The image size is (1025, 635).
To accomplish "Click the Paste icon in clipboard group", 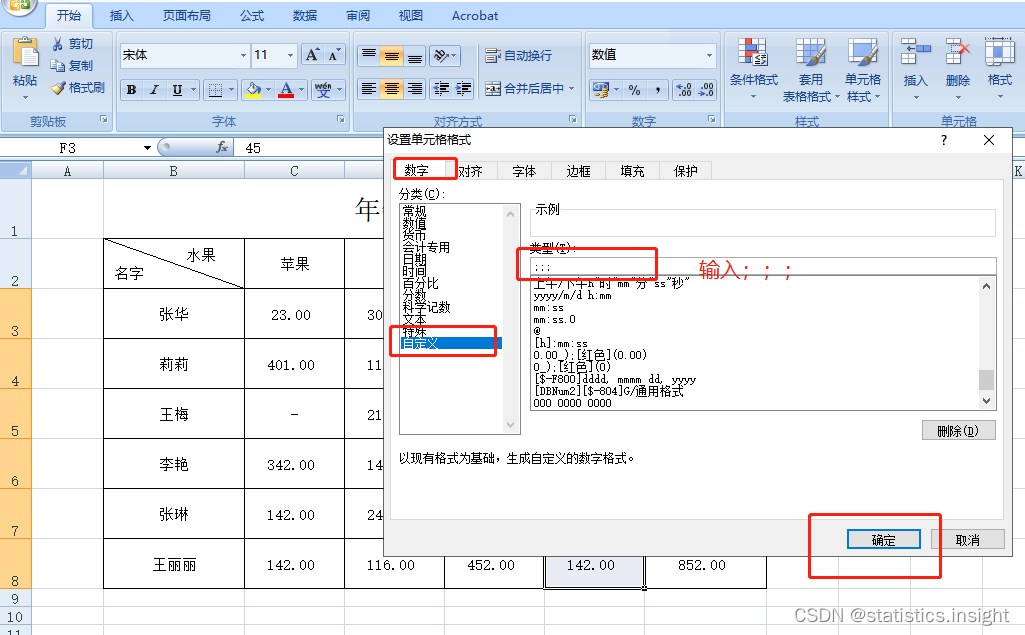I will click(25, 53).
